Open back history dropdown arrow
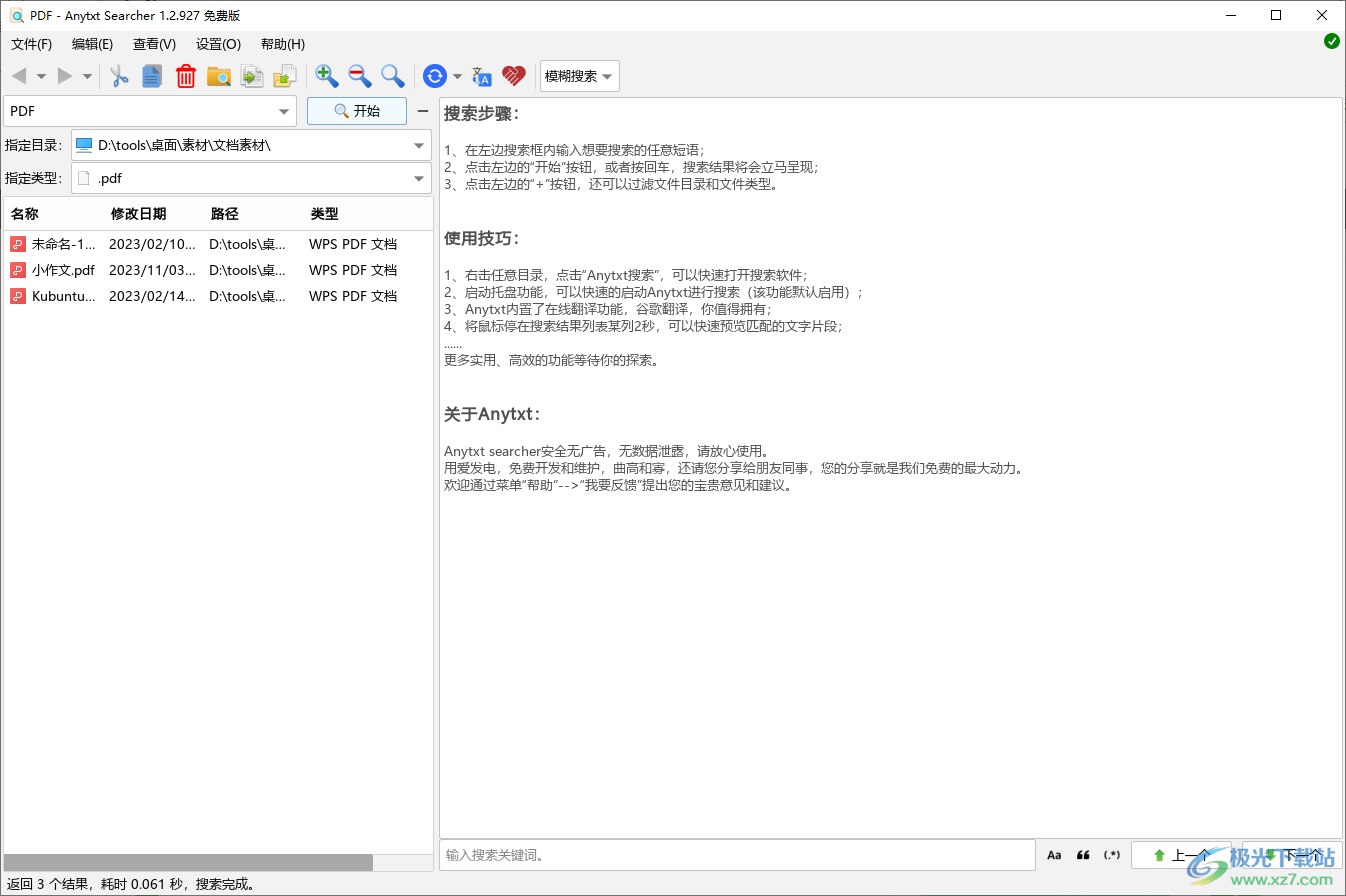 [x=41, y=76]
